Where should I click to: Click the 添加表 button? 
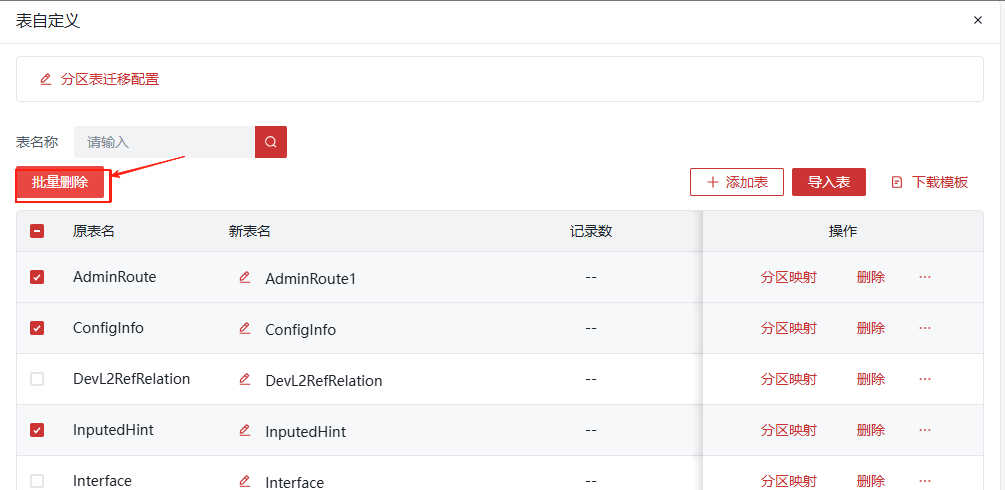(737, 182)
